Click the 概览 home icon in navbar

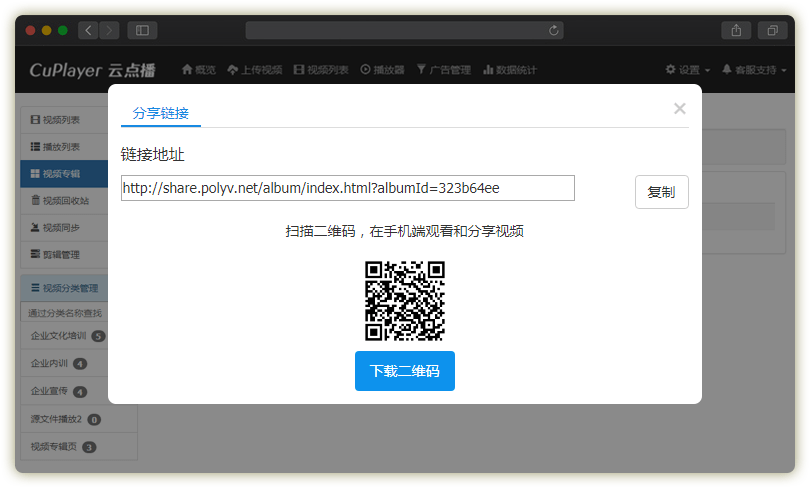(x=198, y=70)
